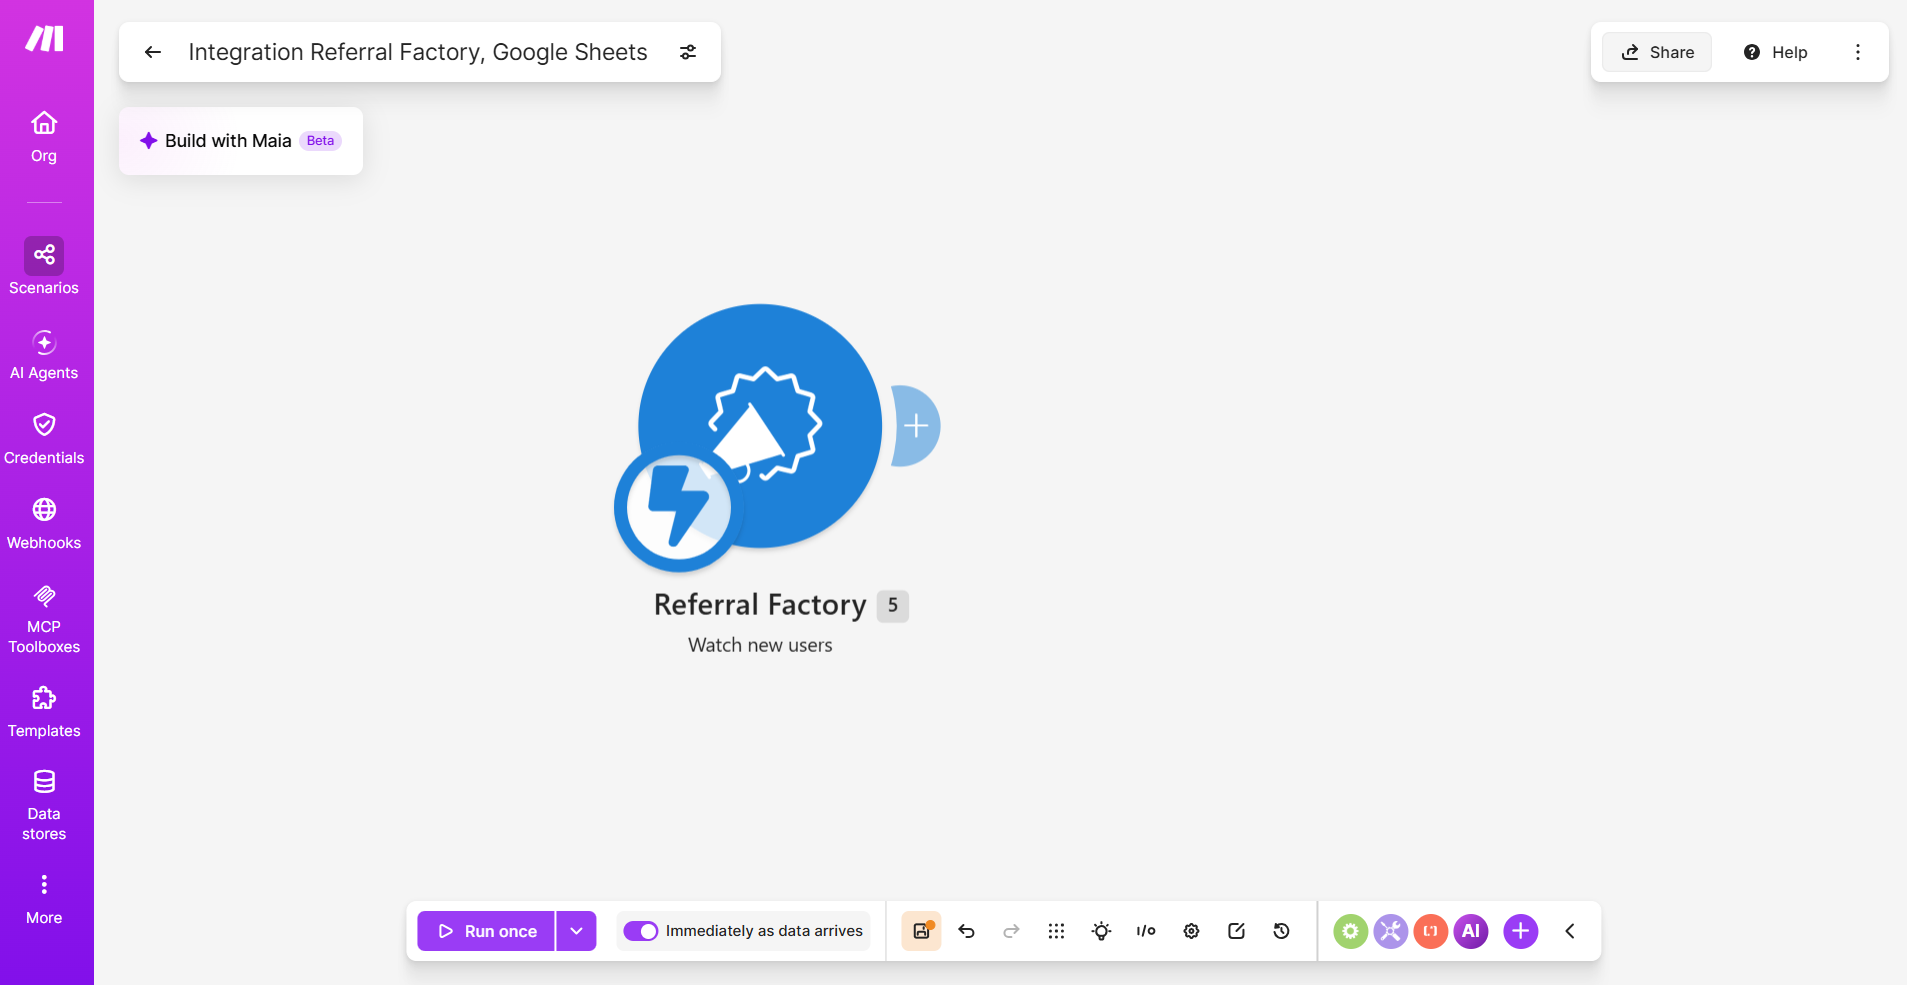
Task: Auto-align modules with the grid icon
Action: point(1056,931)
